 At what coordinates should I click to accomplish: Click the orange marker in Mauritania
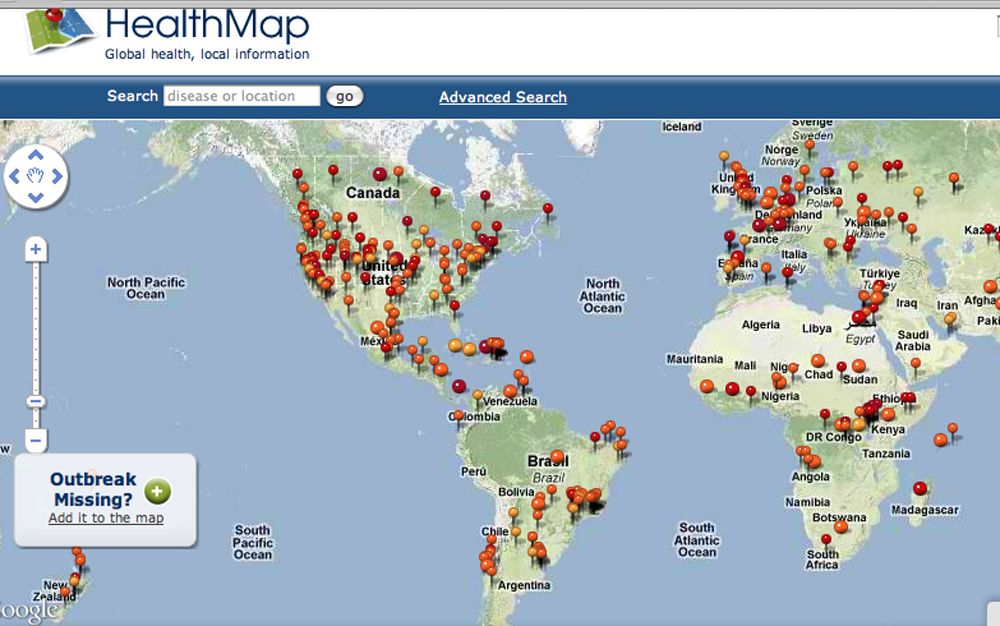pos(707,386)
